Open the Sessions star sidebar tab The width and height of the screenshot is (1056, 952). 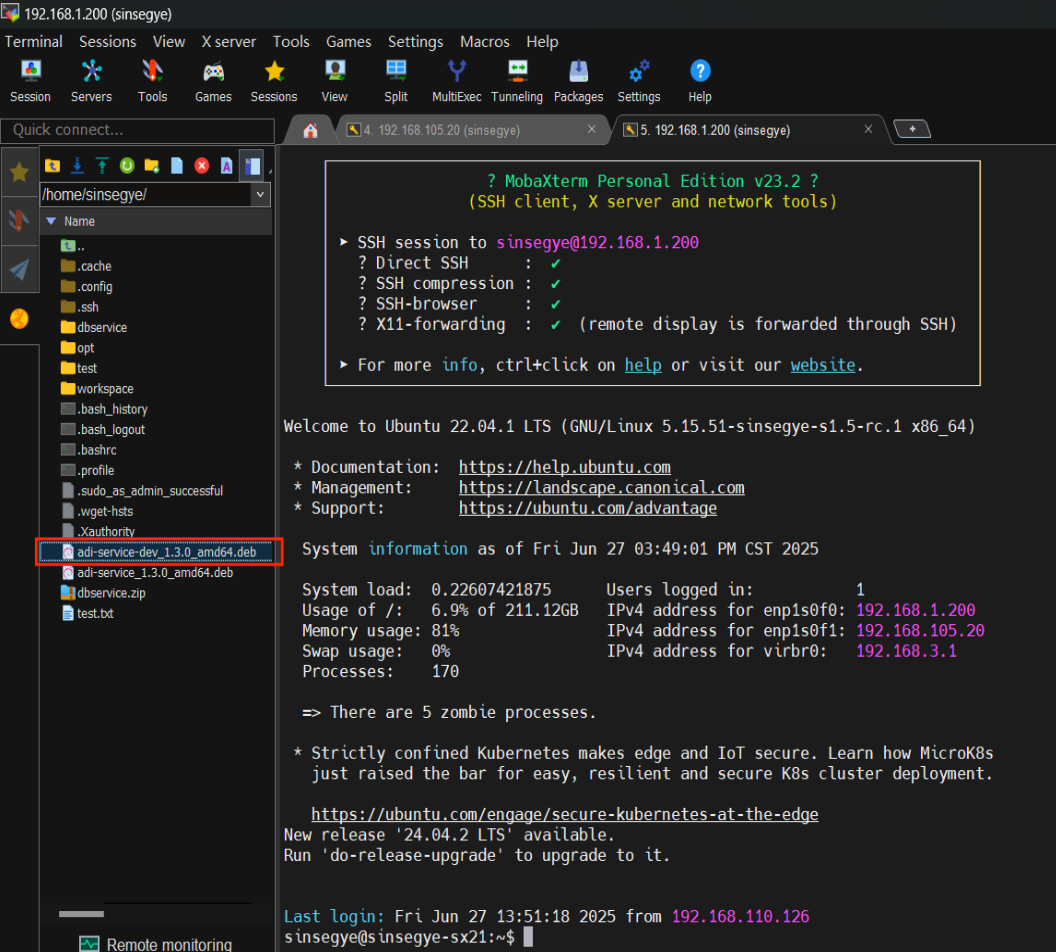(x=19, y=173)
